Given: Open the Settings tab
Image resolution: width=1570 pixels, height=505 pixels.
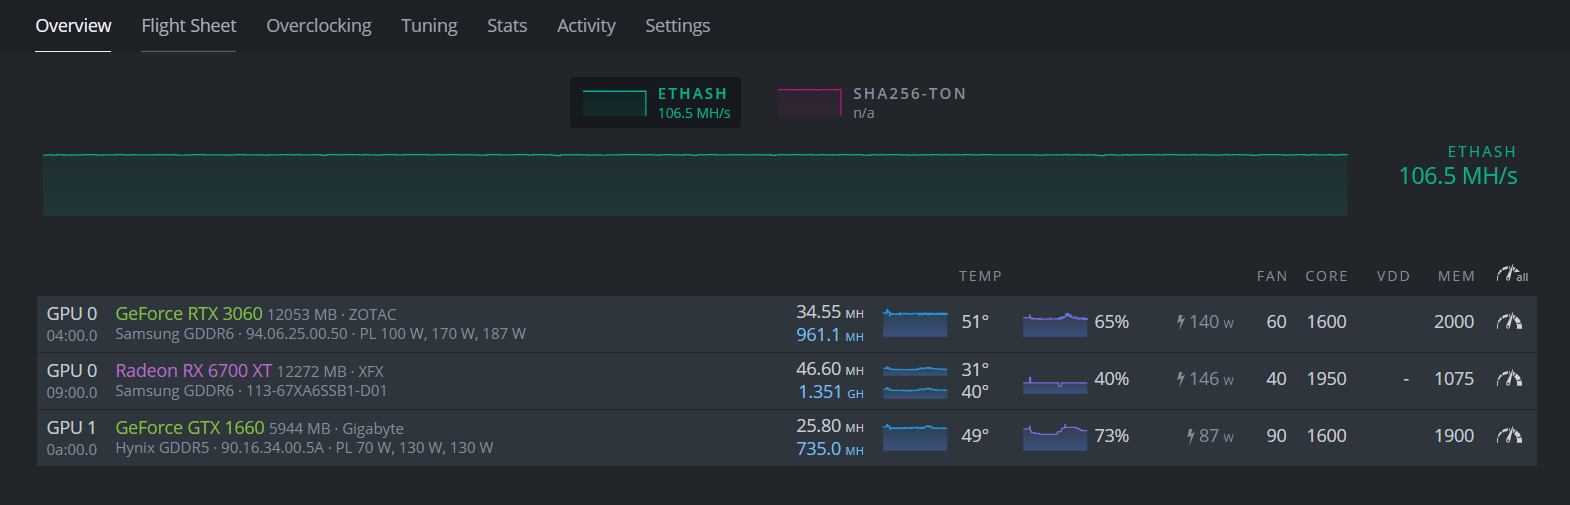Looking at the screenshot, I should [x=677, y=26].
